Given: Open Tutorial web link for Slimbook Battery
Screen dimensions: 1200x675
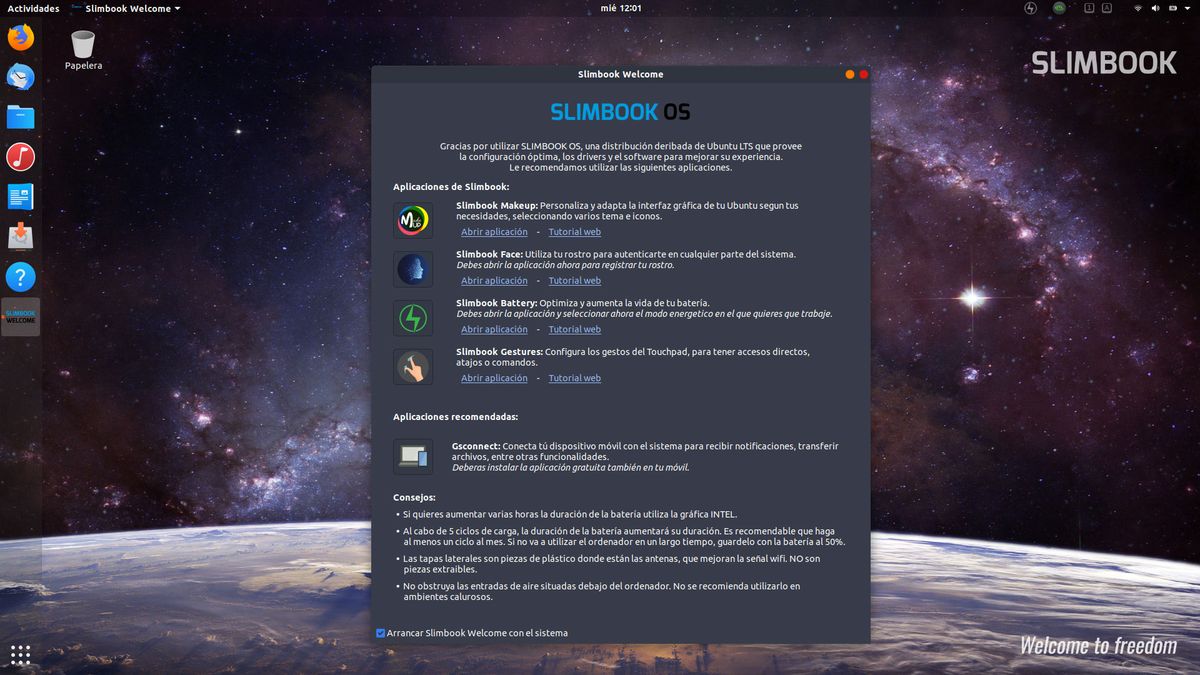Looking at the screenshot, I should coord(574,329).
